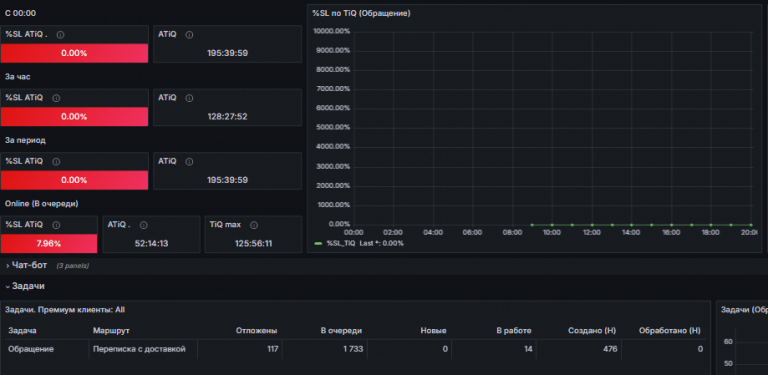Click info icon on %SL ATiQ under За период

pos(56,162)
